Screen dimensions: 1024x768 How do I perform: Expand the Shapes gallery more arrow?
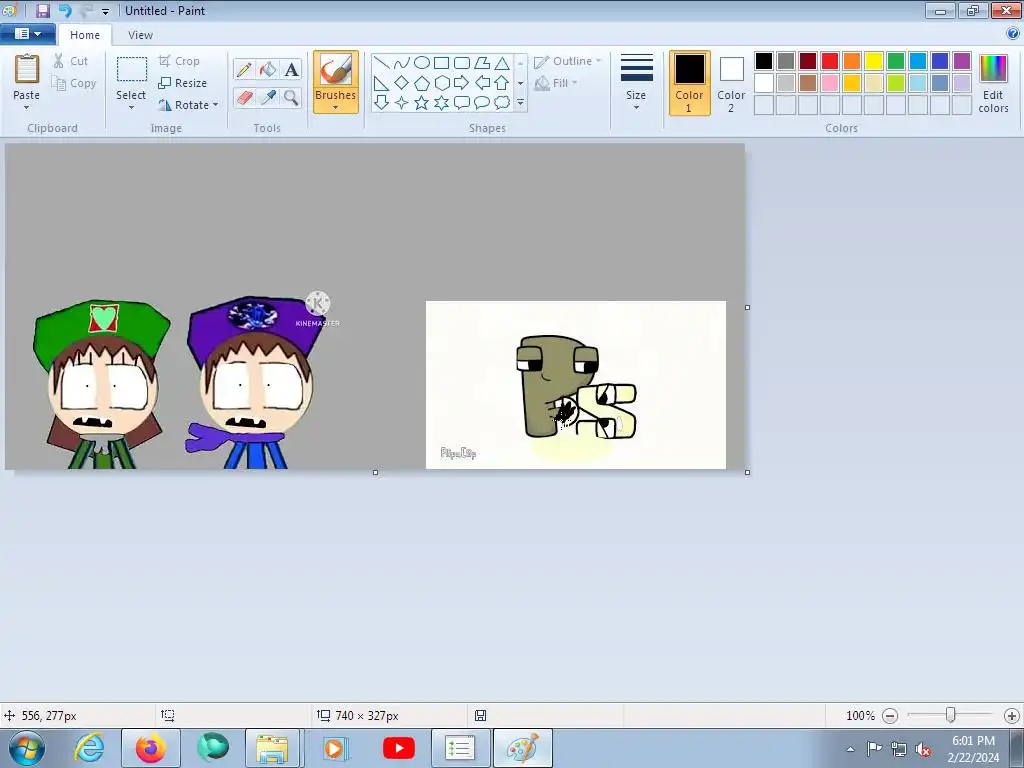pos(520,103)
